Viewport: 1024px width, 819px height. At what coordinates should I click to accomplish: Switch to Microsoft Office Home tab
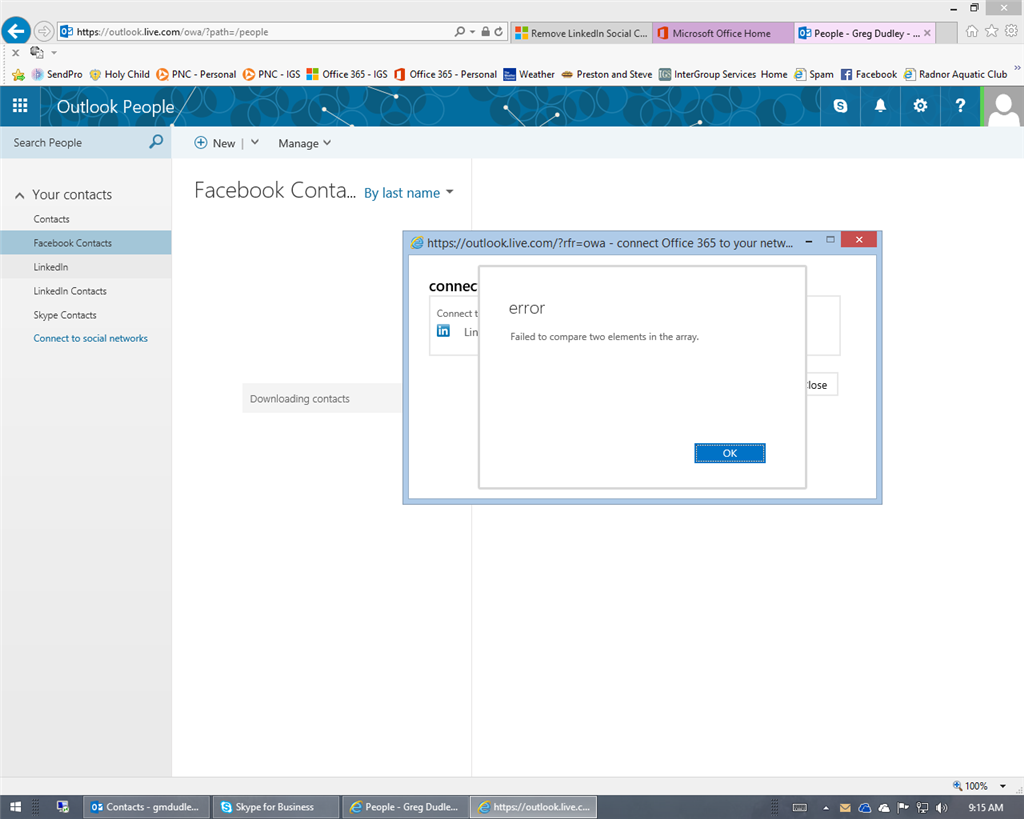pos(722,33)
